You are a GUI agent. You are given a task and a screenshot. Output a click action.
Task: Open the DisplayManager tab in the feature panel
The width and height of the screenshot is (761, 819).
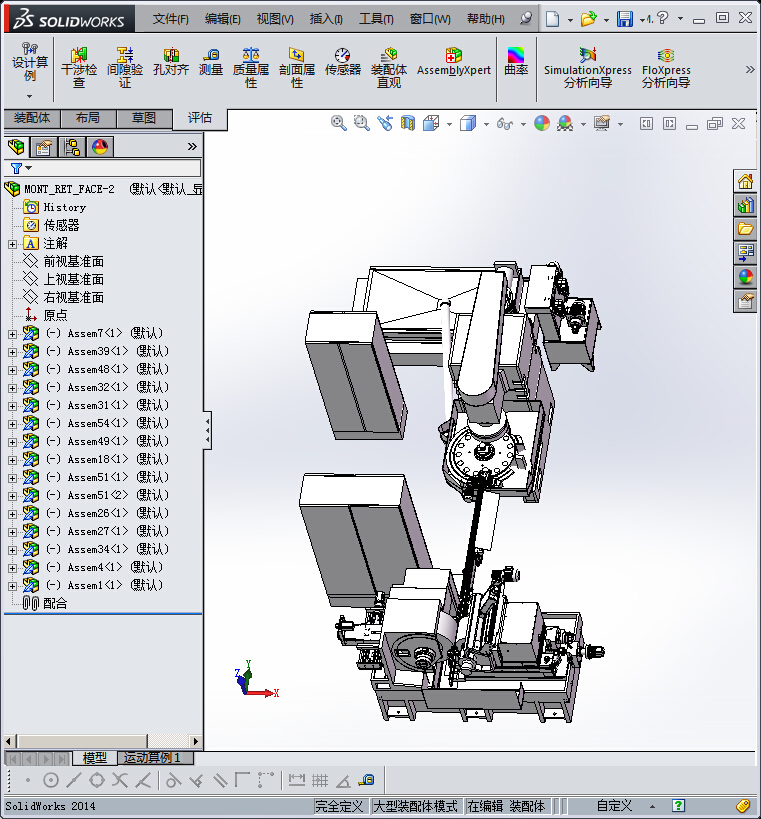[x=100, y=147]
